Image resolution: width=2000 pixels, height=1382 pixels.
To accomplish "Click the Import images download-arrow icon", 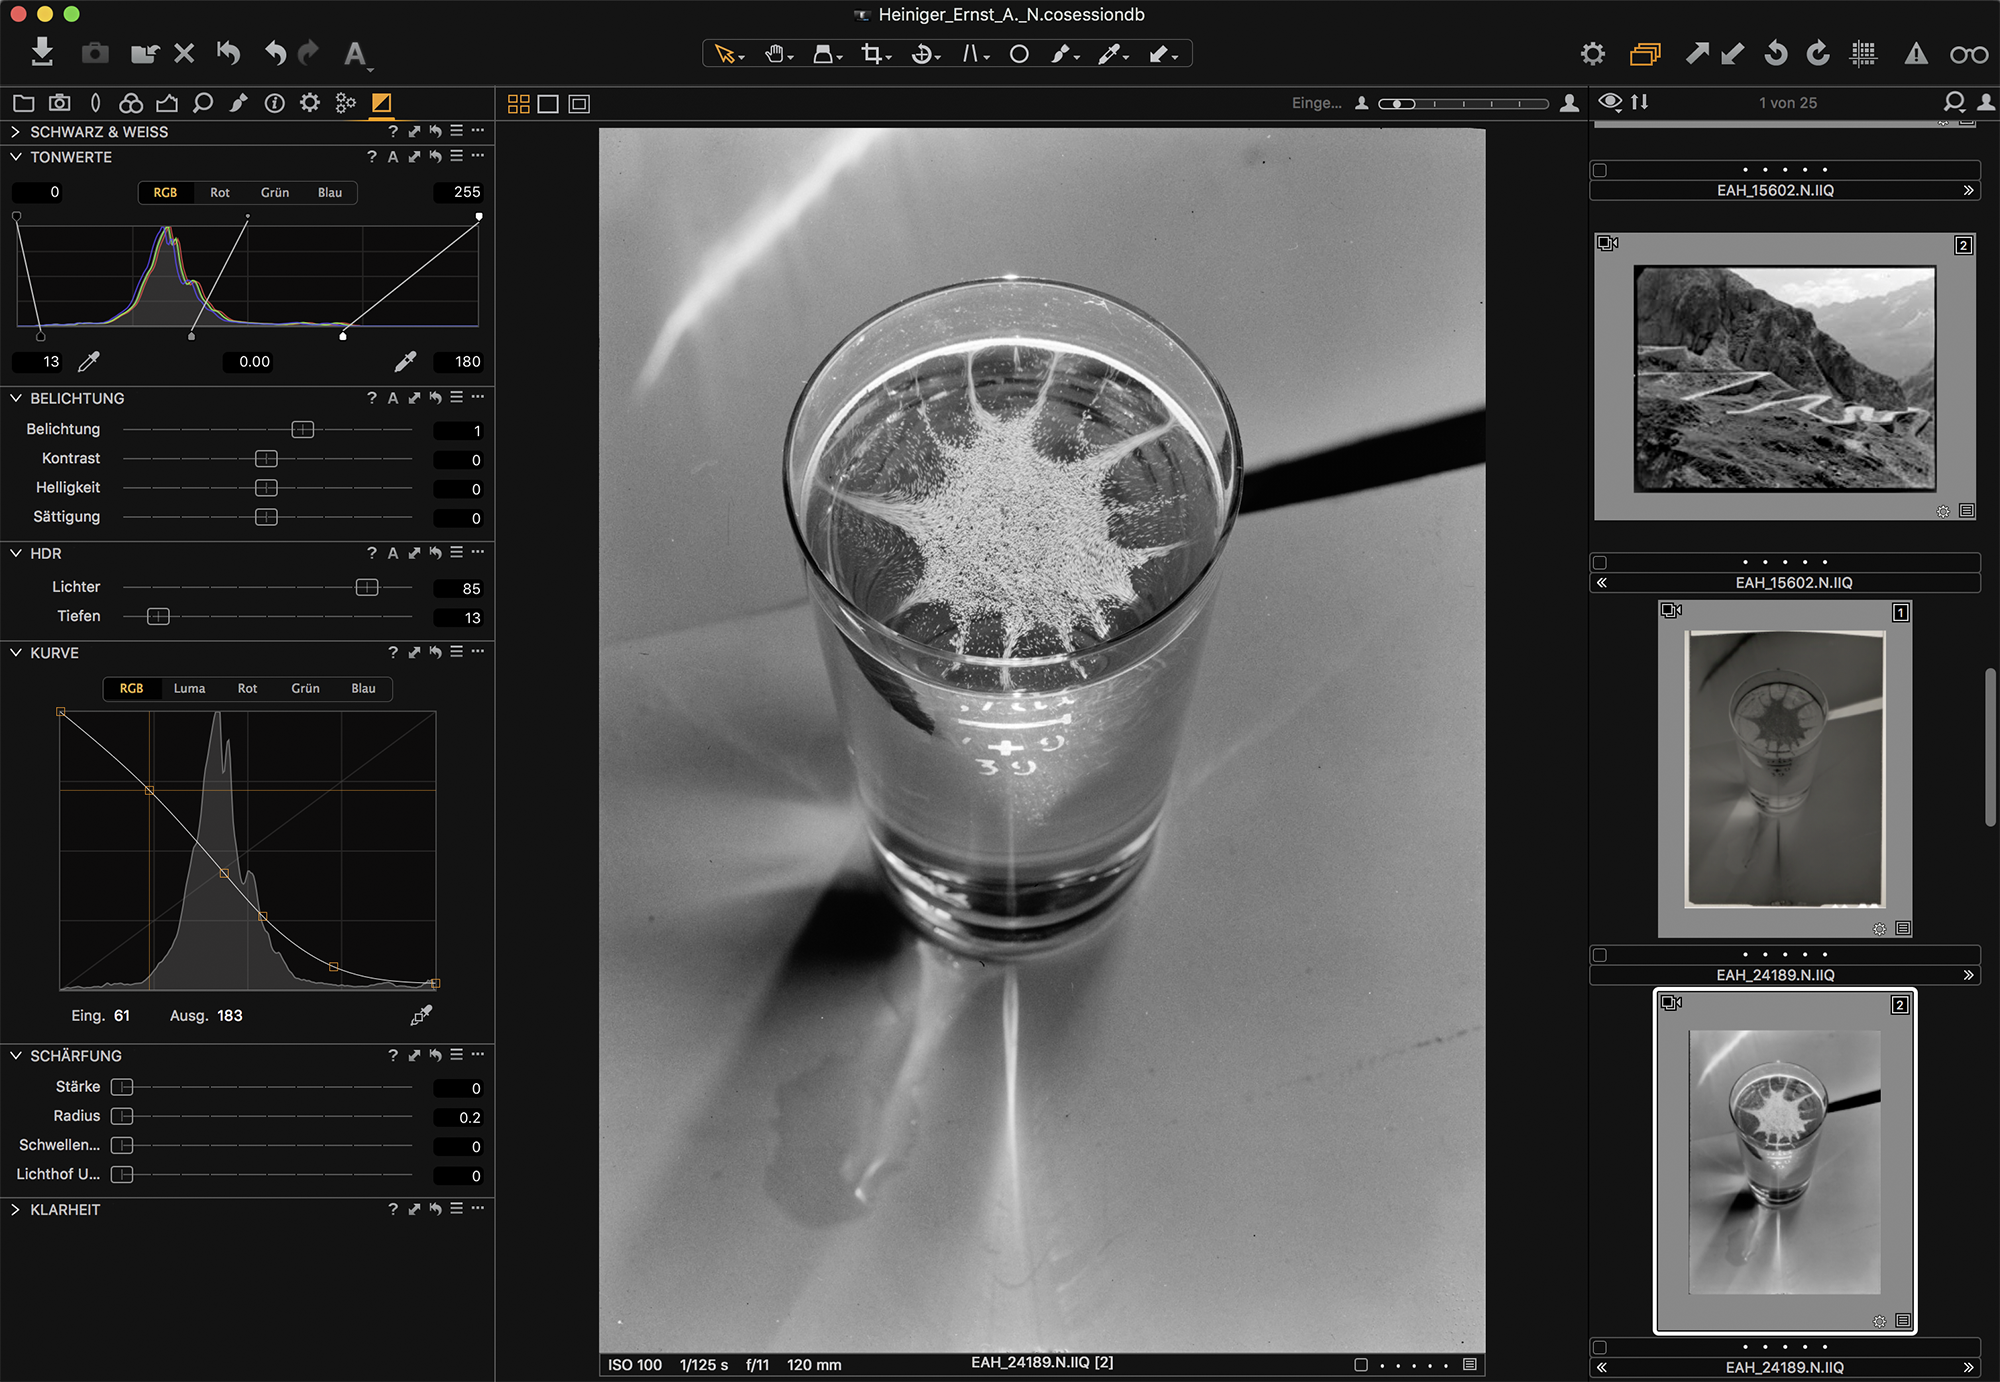I will click(x=42, y=52).
